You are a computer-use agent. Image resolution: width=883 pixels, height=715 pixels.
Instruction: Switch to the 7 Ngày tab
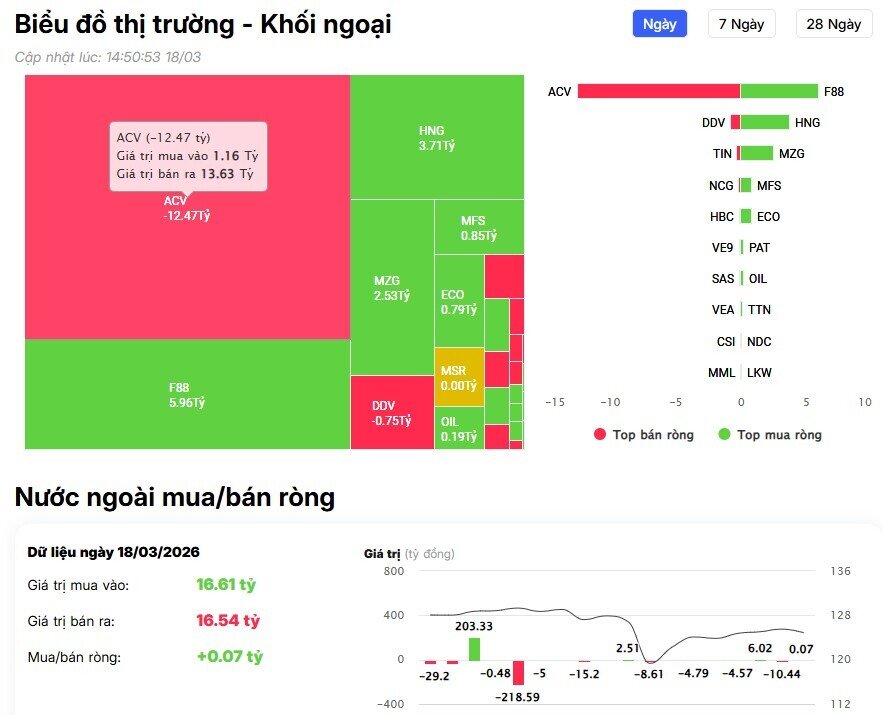(x=741, y=24)
